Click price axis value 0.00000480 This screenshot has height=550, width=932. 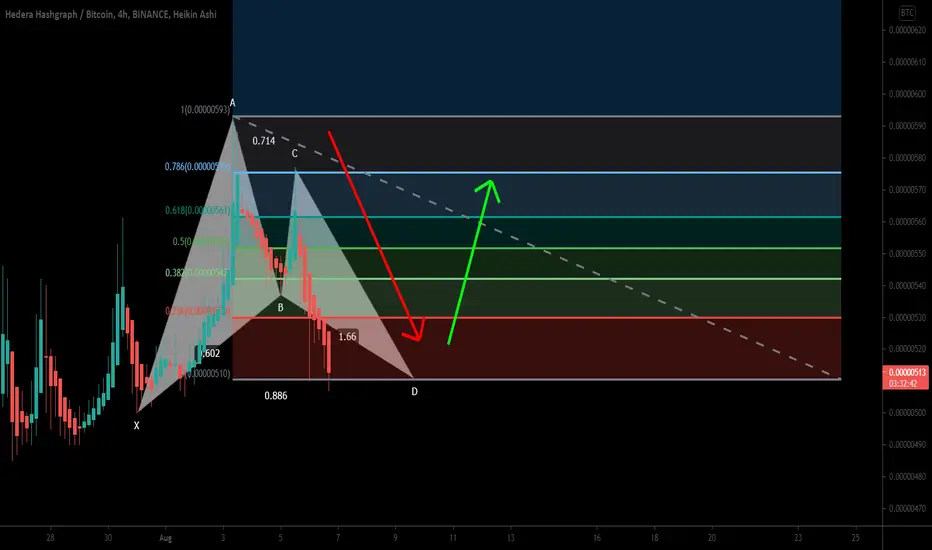(908, 477)
